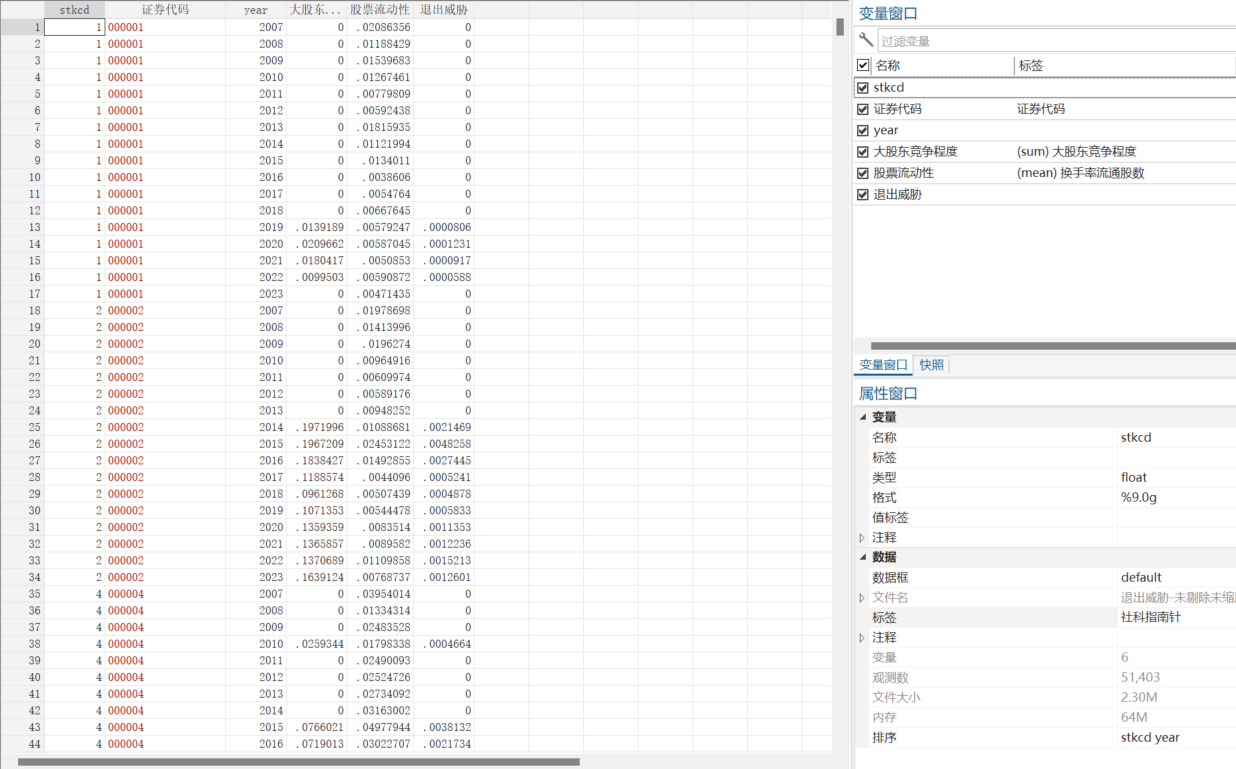Collapse the 变量 section in properties
1236x769 pixels.
point(863,417)
